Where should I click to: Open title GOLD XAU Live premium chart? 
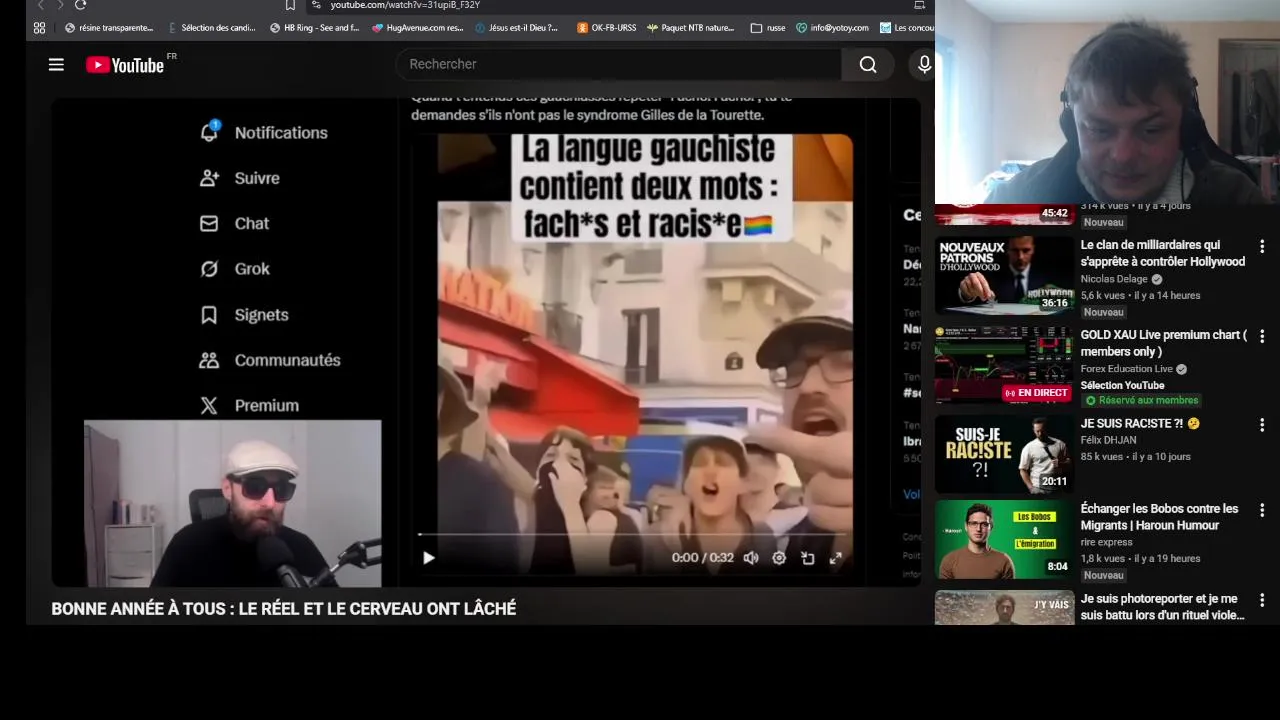(1164, 343)
